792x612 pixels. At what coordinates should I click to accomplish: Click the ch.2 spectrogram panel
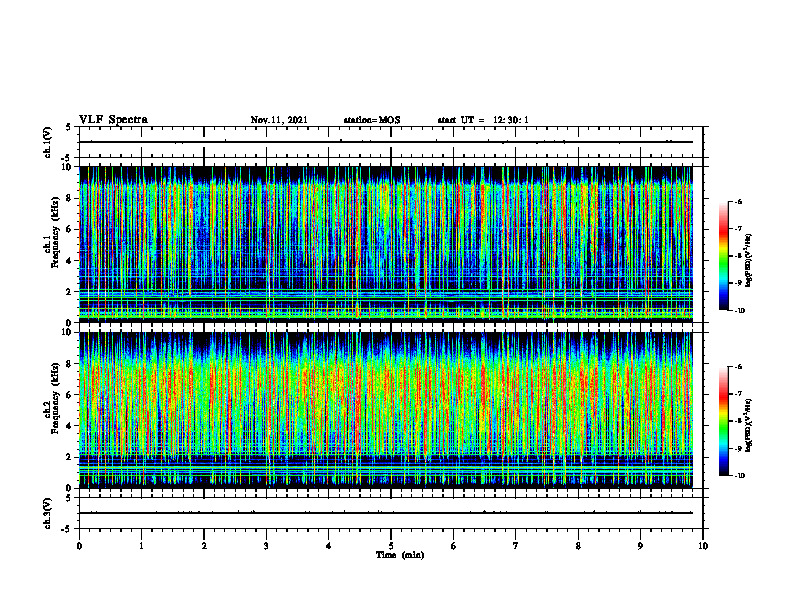click(x=386, y=410)
